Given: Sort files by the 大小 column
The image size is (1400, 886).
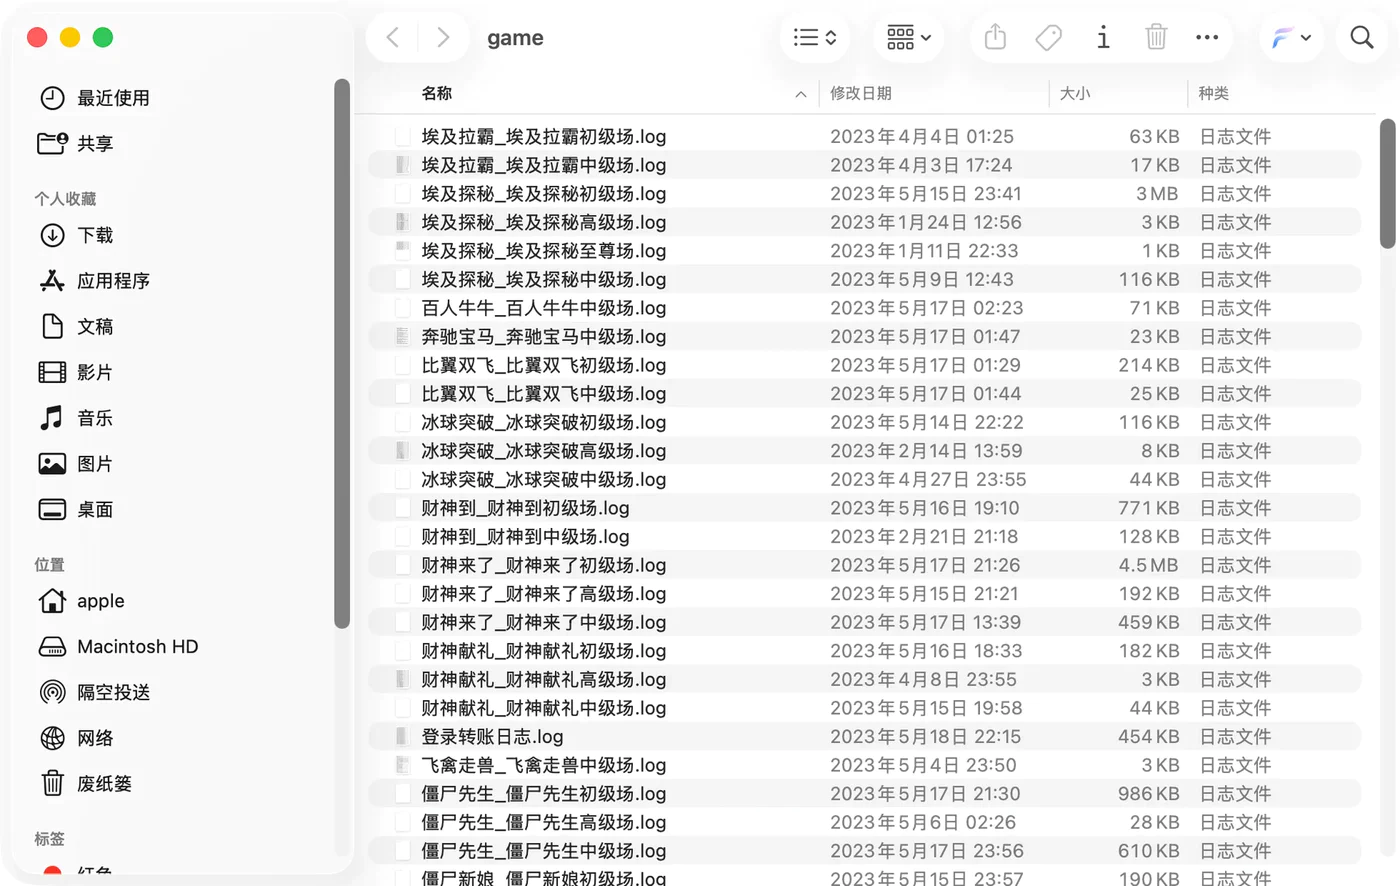Looking at the screenshot, I should click(x=1075, y=93).
